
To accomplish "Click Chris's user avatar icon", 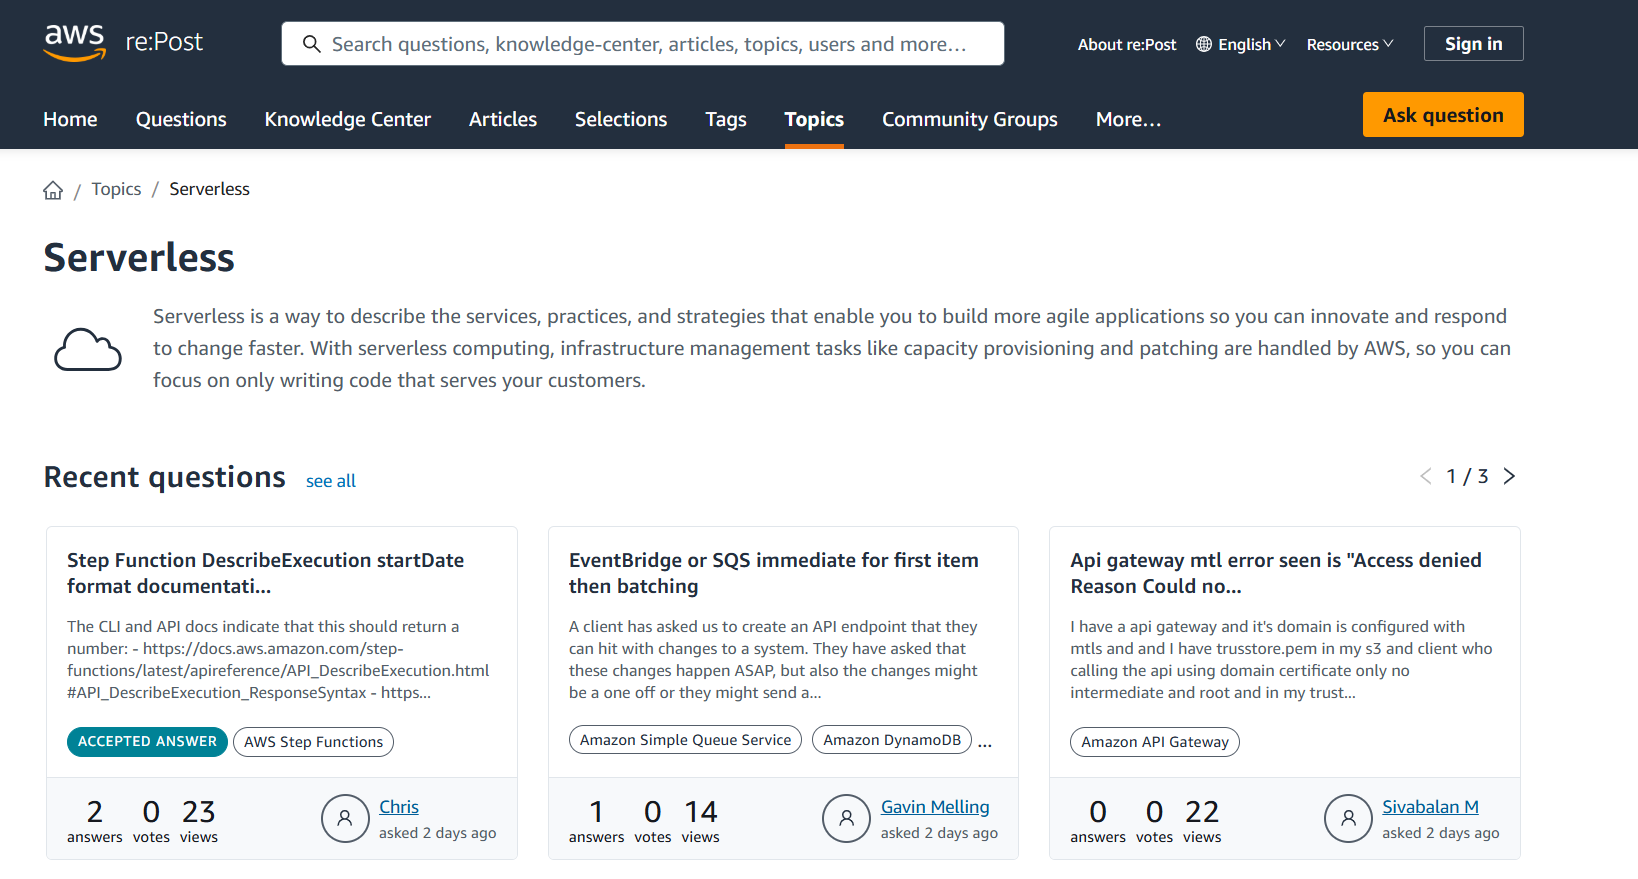I will (x=345, y=818).
